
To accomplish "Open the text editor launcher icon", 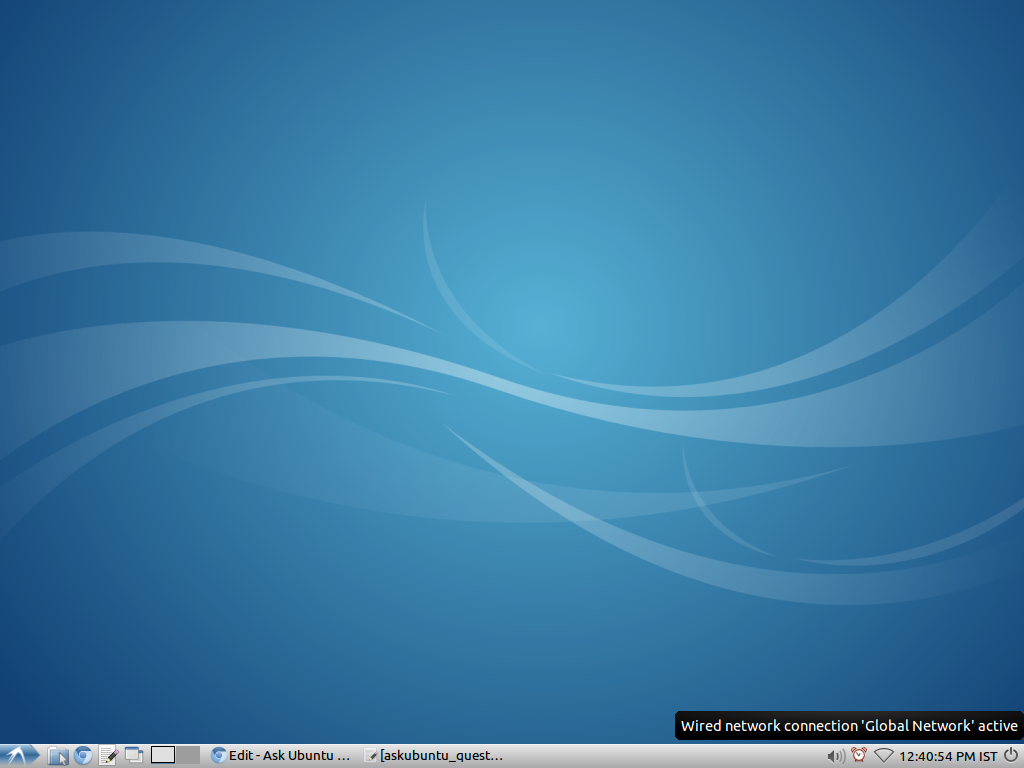I will (108, 756).
